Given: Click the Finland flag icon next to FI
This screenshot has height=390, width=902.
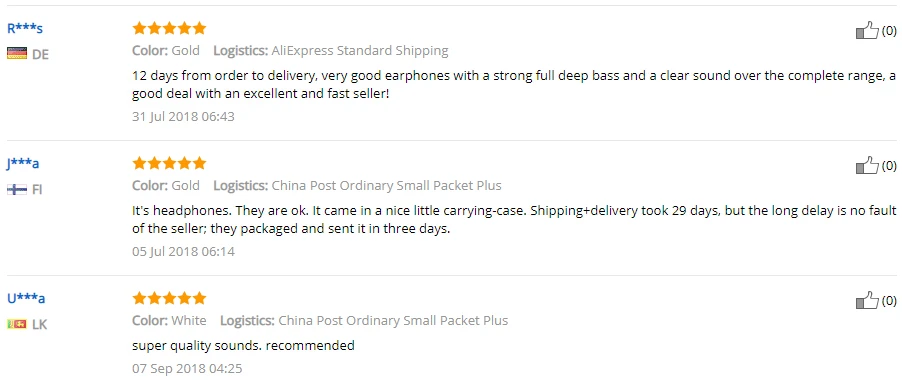Looking at the screenshot, I should click(x=17, y=189).
